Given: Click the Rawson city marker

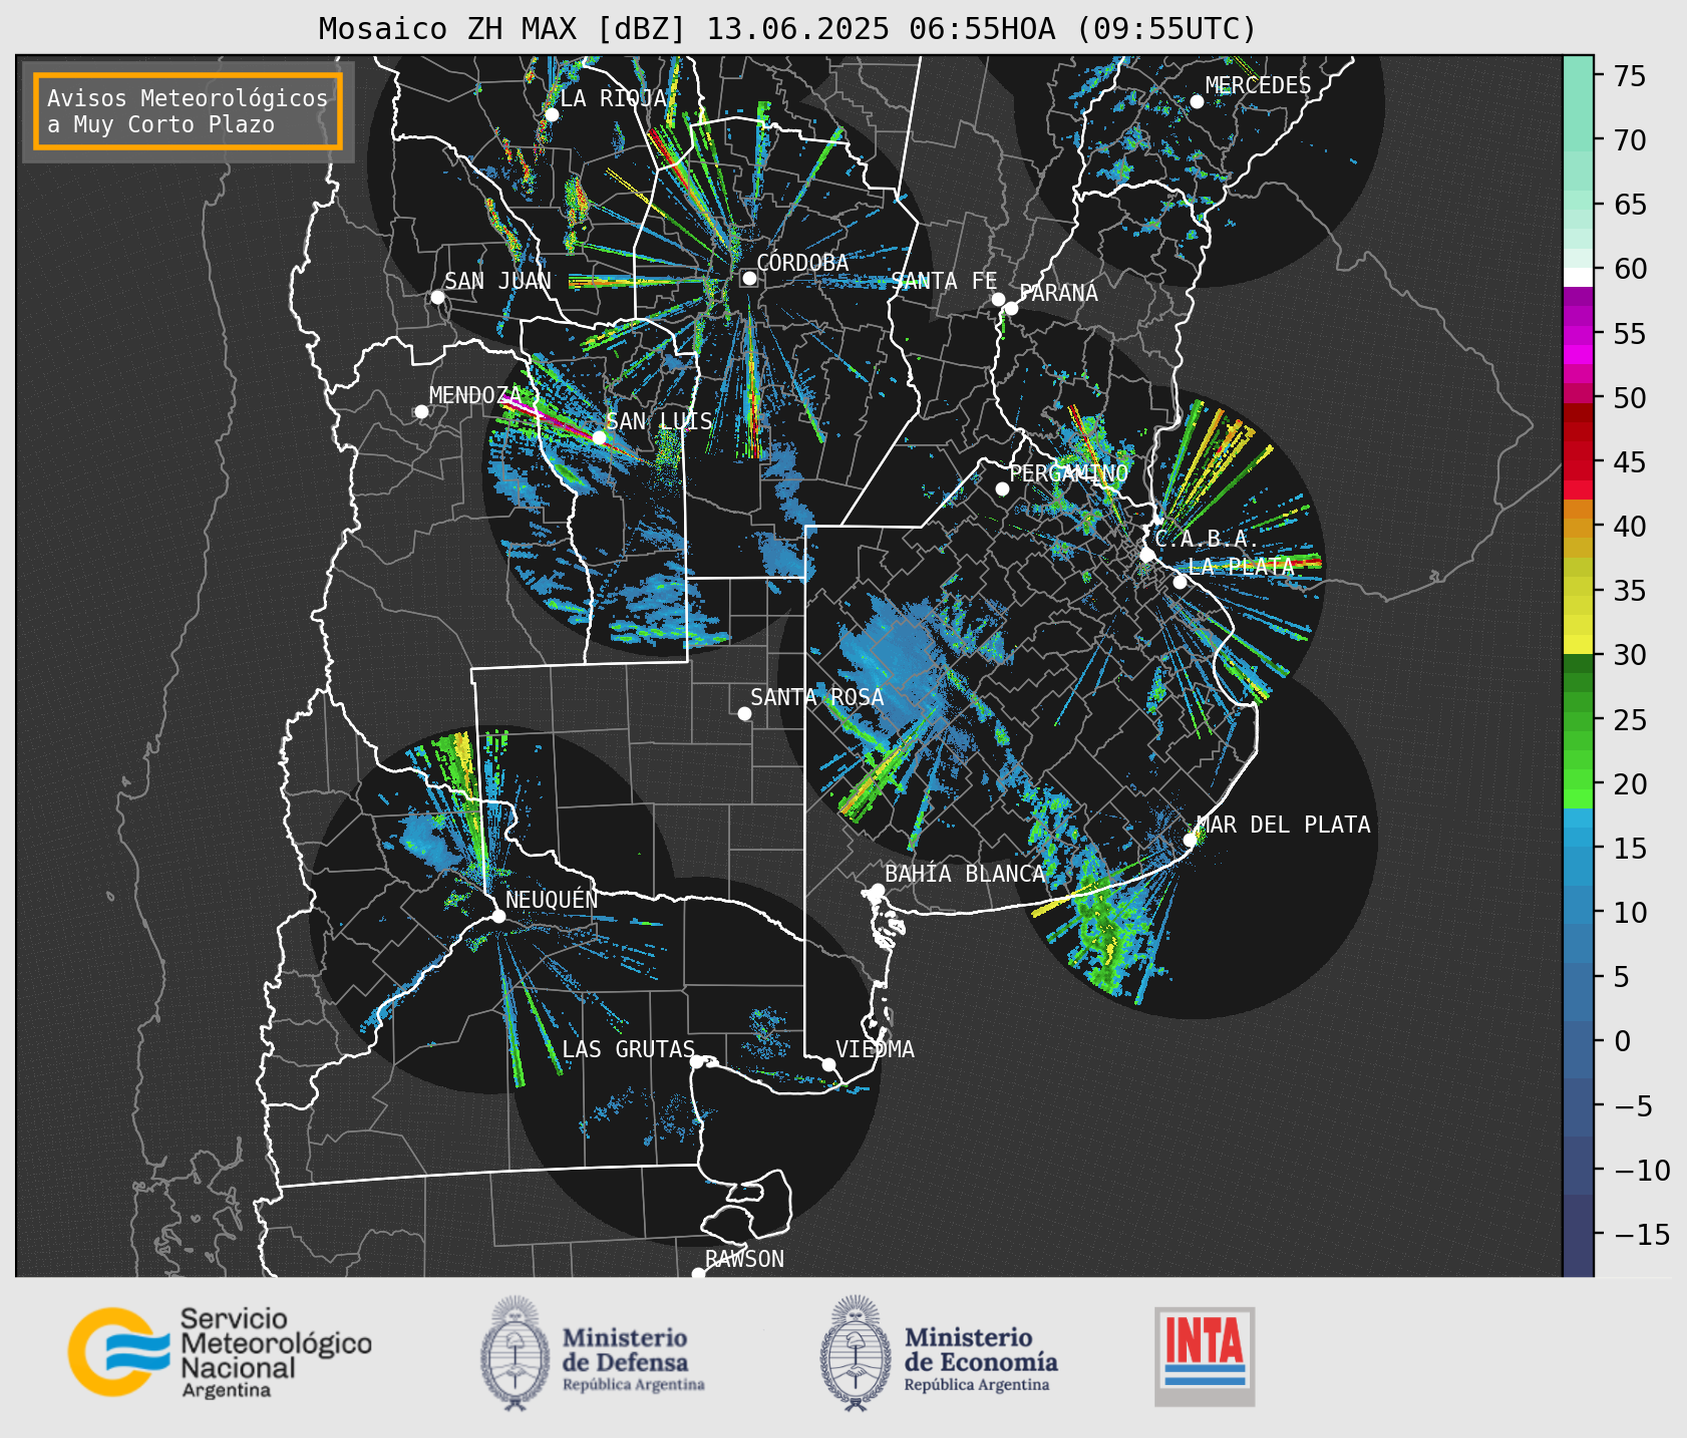Looking at the screenshot, I should 698,1273.
